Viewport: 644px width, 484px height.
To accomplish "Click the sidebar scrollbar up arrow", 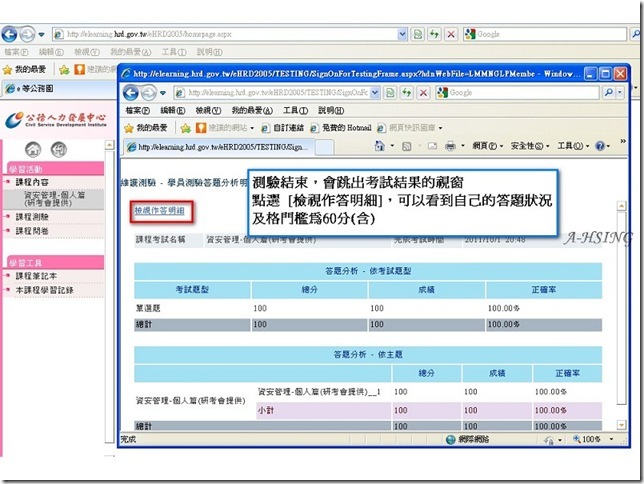I will (x=109, y=145).
